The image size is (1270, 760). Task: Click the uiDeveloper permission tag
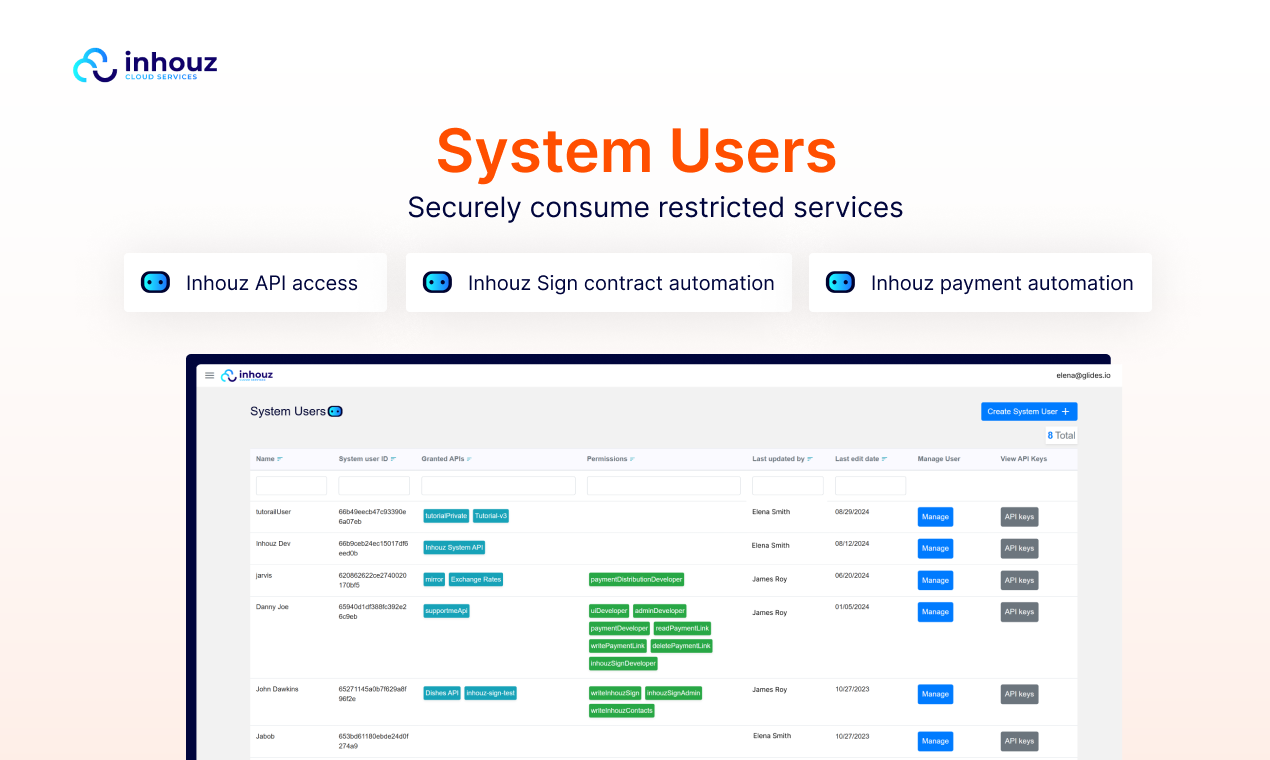pyautogui.click(x=609, y=610)
